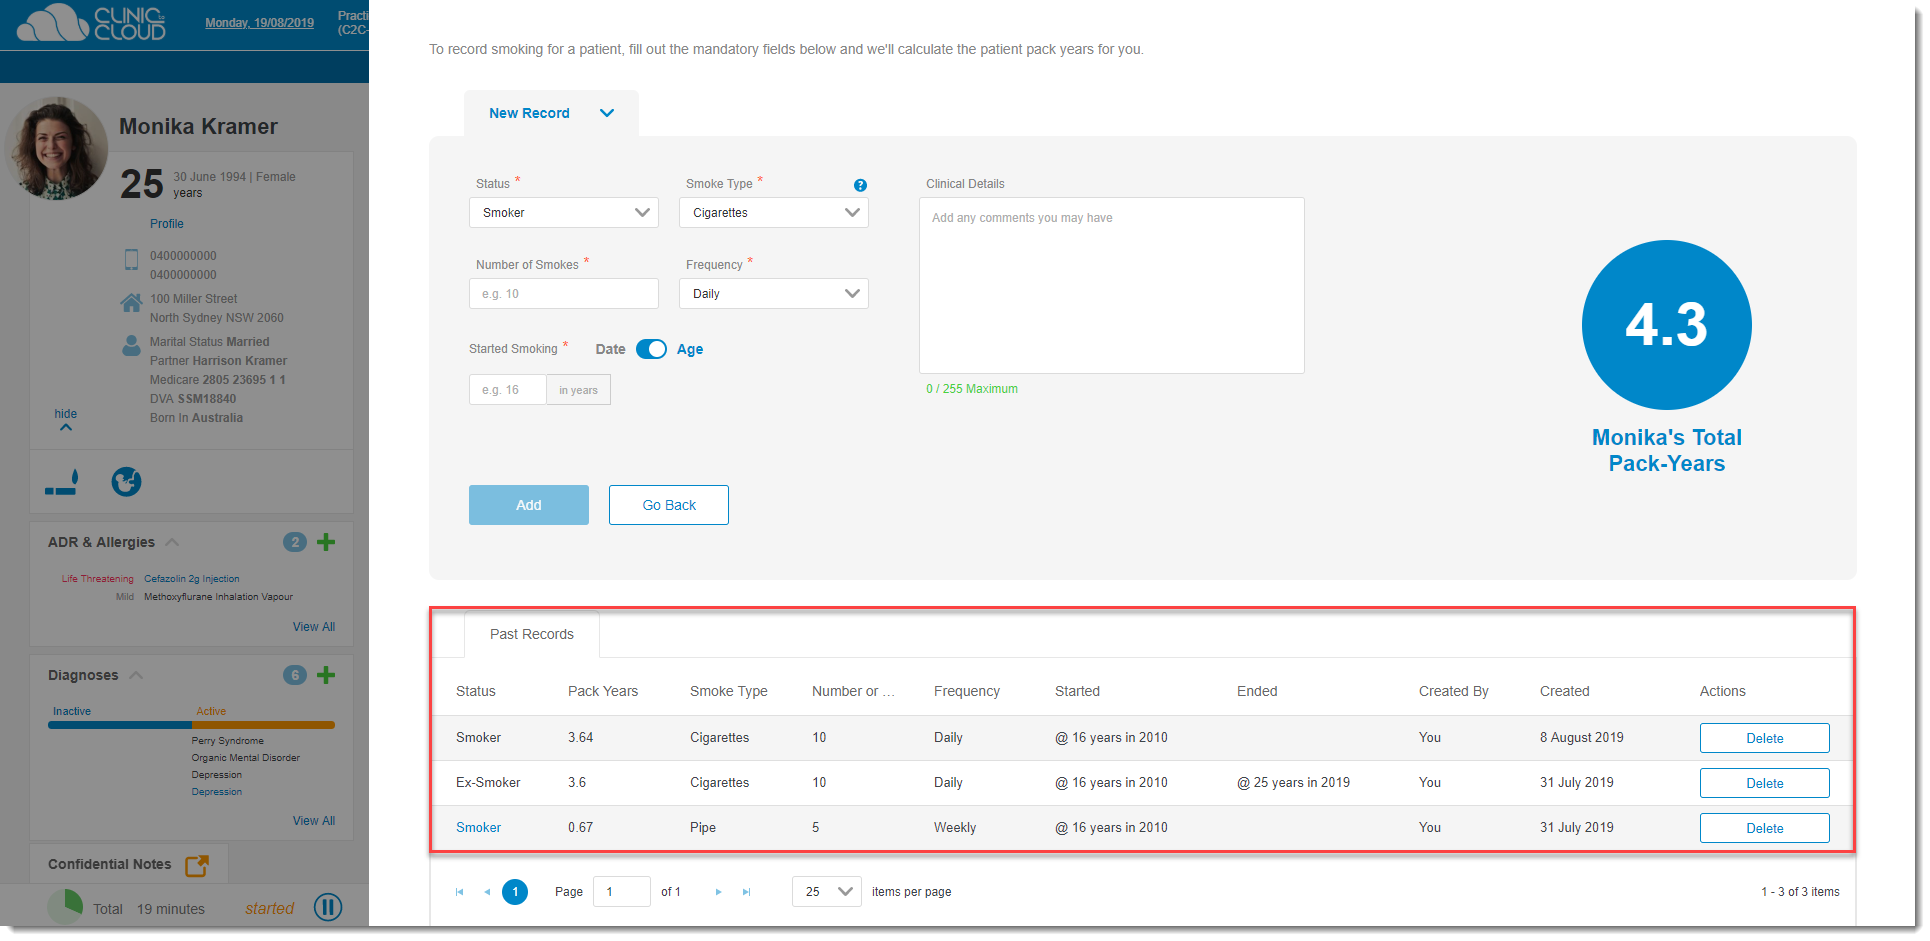
Task: Sort by Smoke Type column header
Action: click(x=729, y=691)
